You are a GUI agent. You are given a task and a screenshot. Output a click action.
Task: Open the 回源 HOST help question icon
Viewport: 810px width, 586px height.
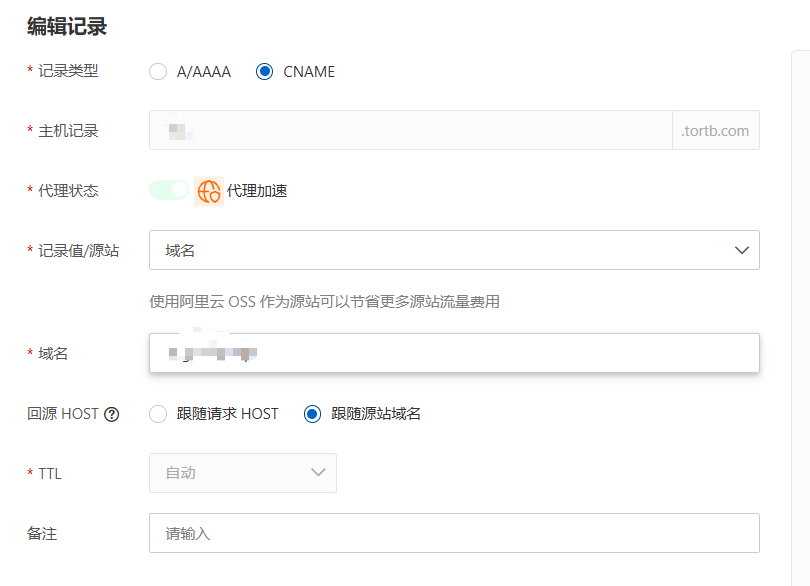112,414
